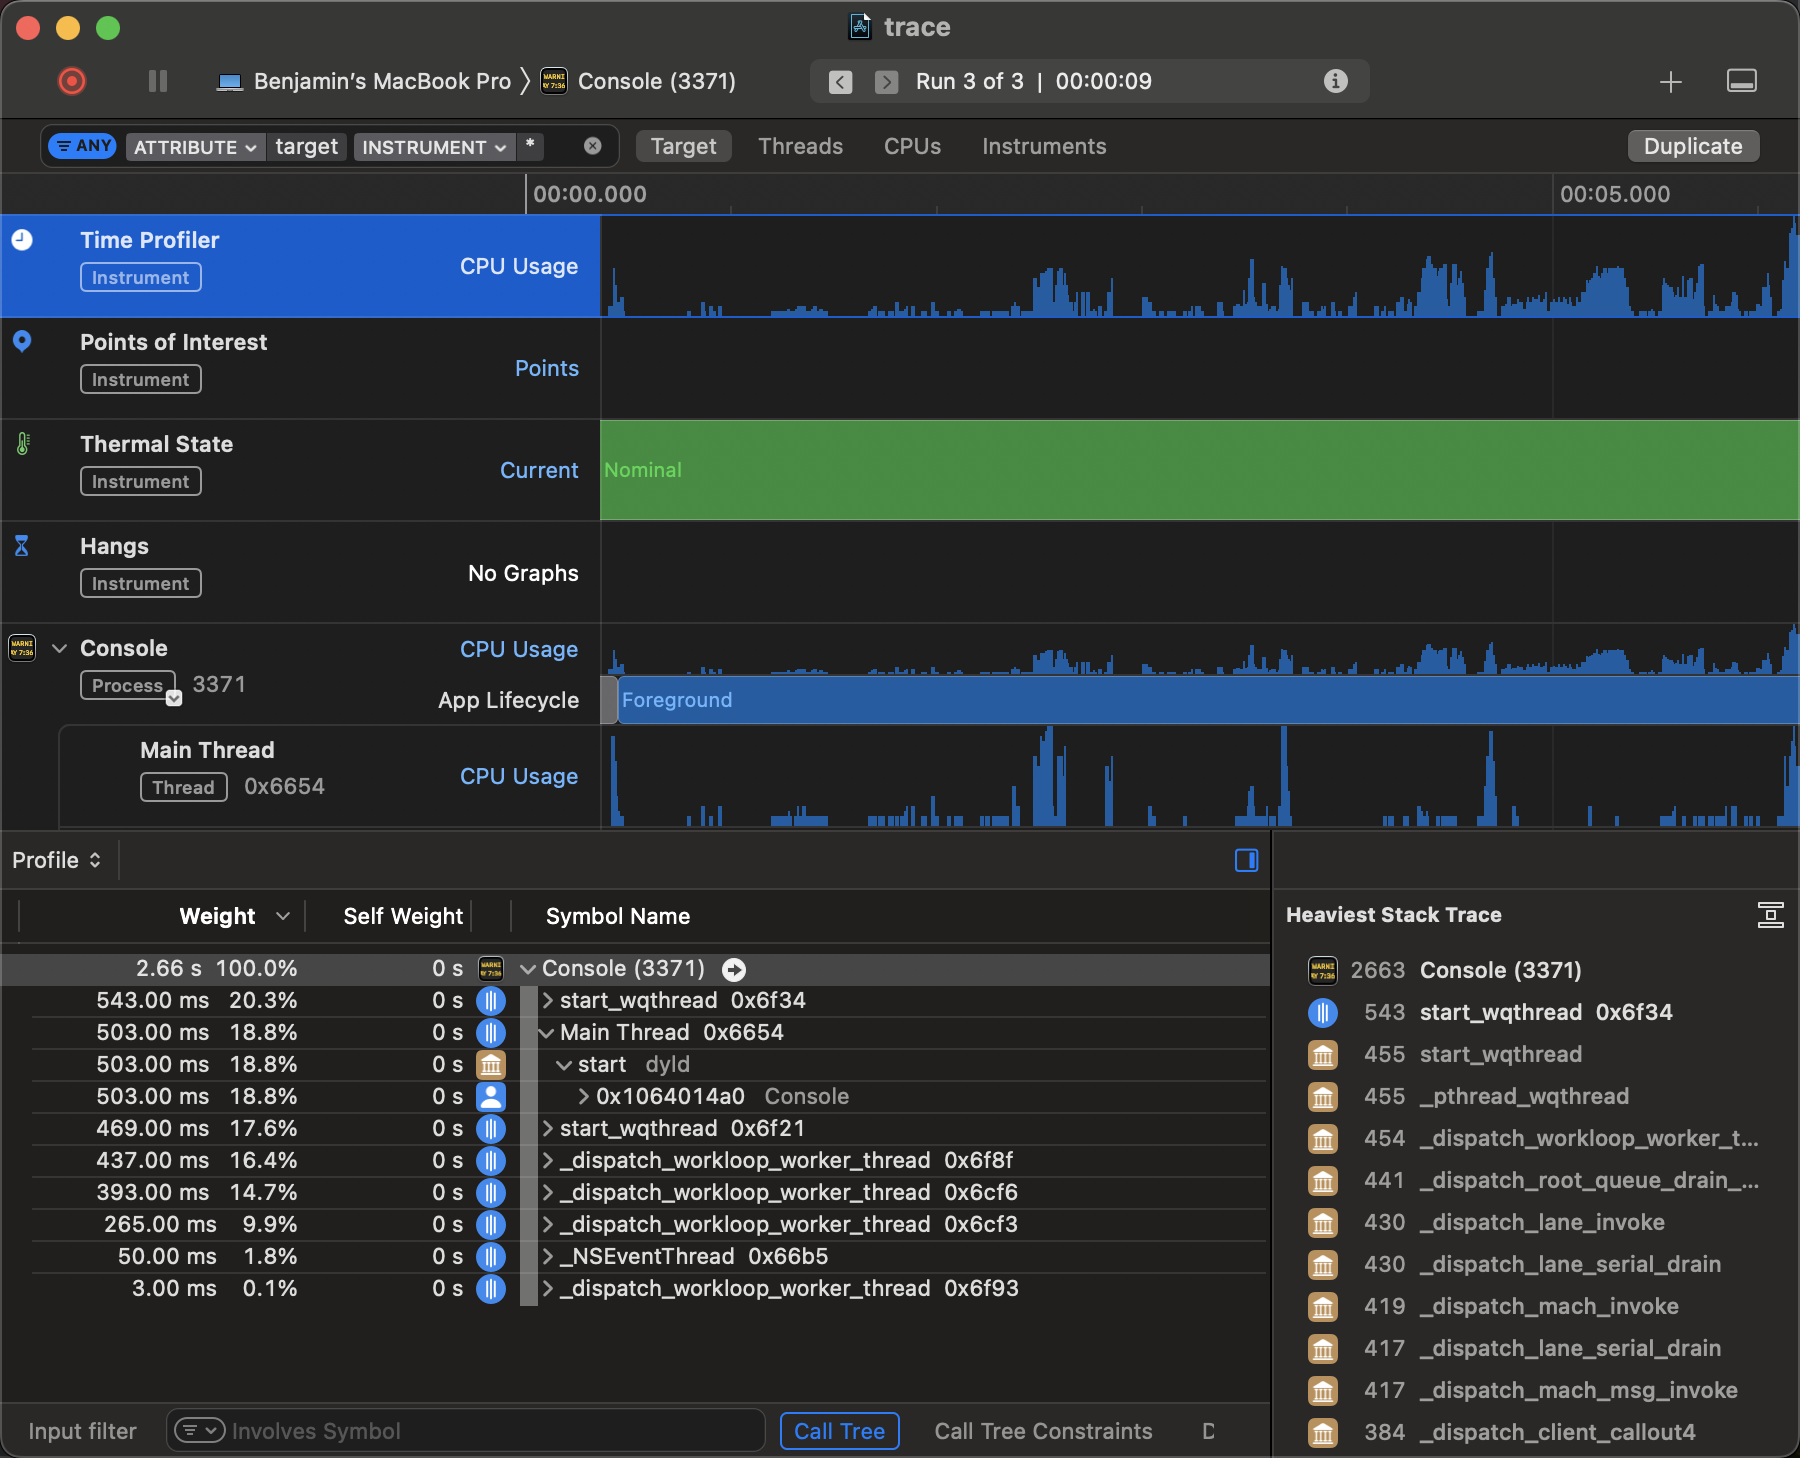Open the Involves Symbol filter type menu

(x=199, y=1431)
